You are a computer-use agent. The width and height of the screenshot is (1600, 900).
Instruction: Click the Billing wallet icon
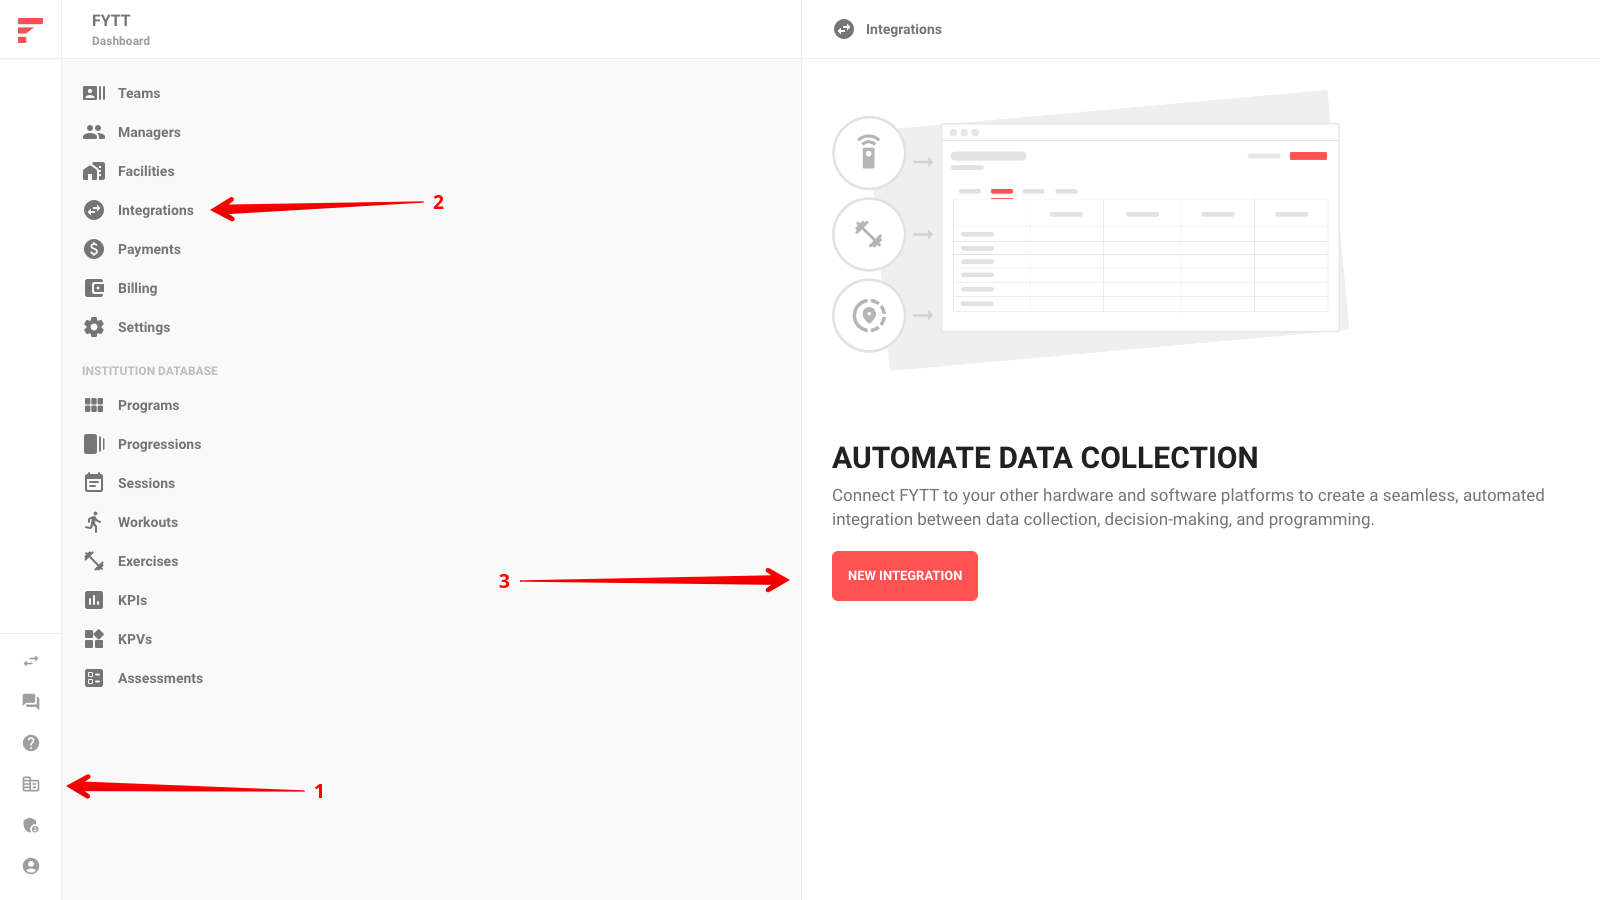tap(94, 288)
